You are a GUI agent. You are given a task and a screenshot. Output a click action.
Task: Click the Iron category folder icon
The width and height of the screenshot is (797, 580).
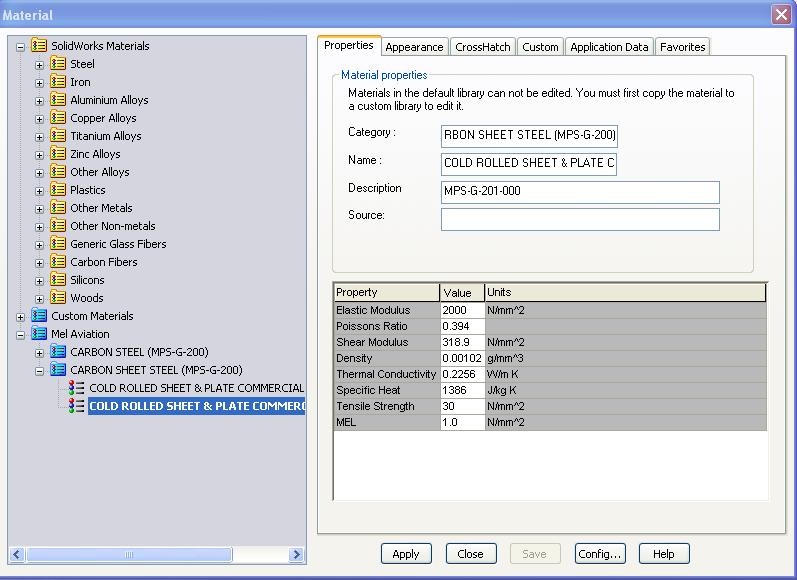[58, 82]
